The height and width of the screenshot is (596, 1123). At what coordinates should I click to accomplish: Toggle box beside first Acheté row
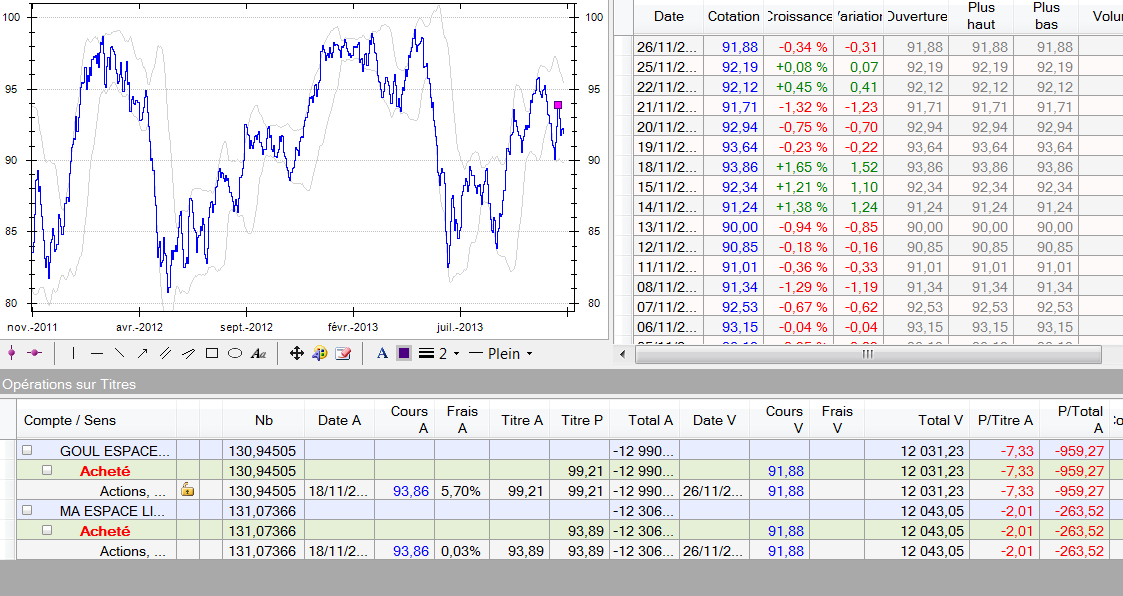coord(47,471)
